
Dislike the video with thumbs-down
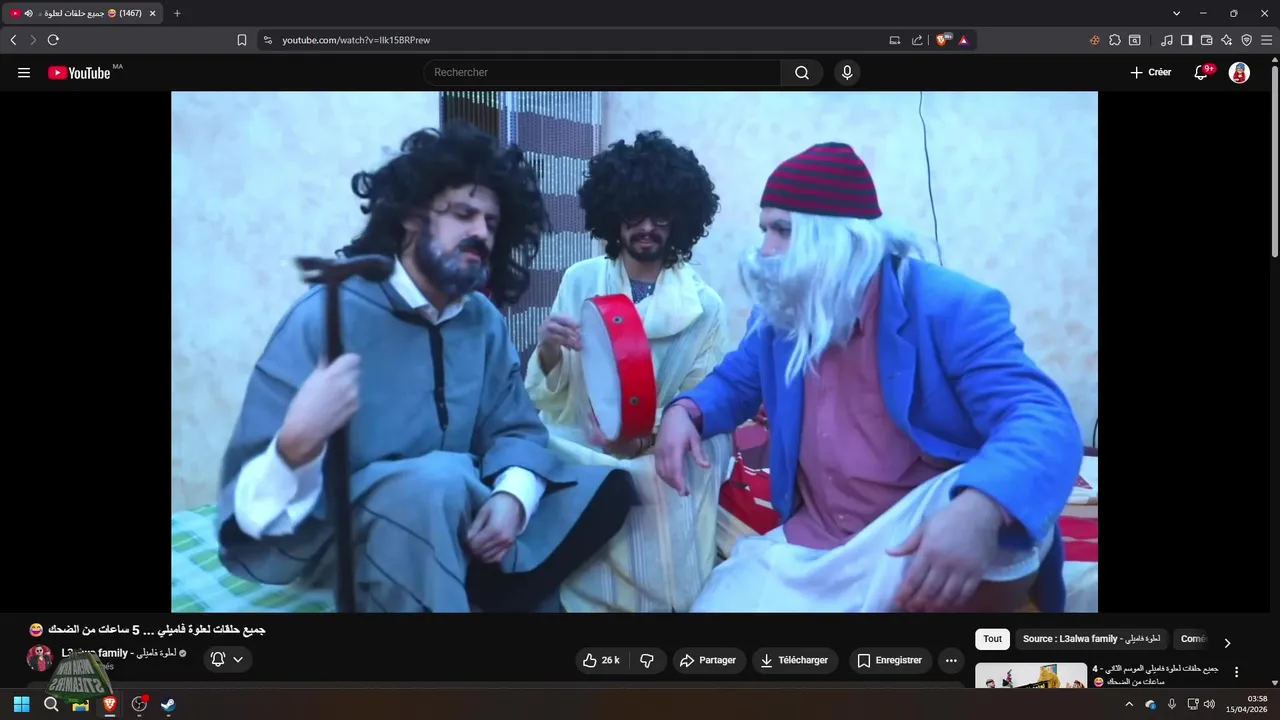(x=647, y=660)
